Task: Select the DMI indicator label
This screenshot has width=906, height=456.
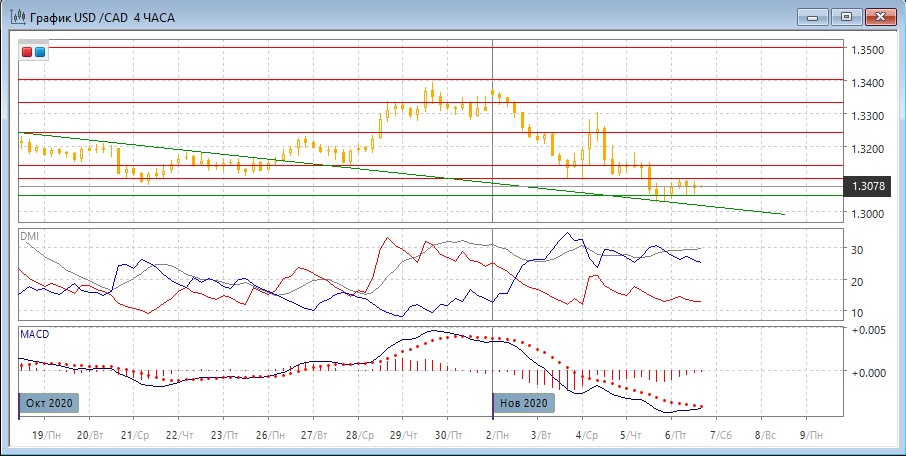Action: point(30,235)
